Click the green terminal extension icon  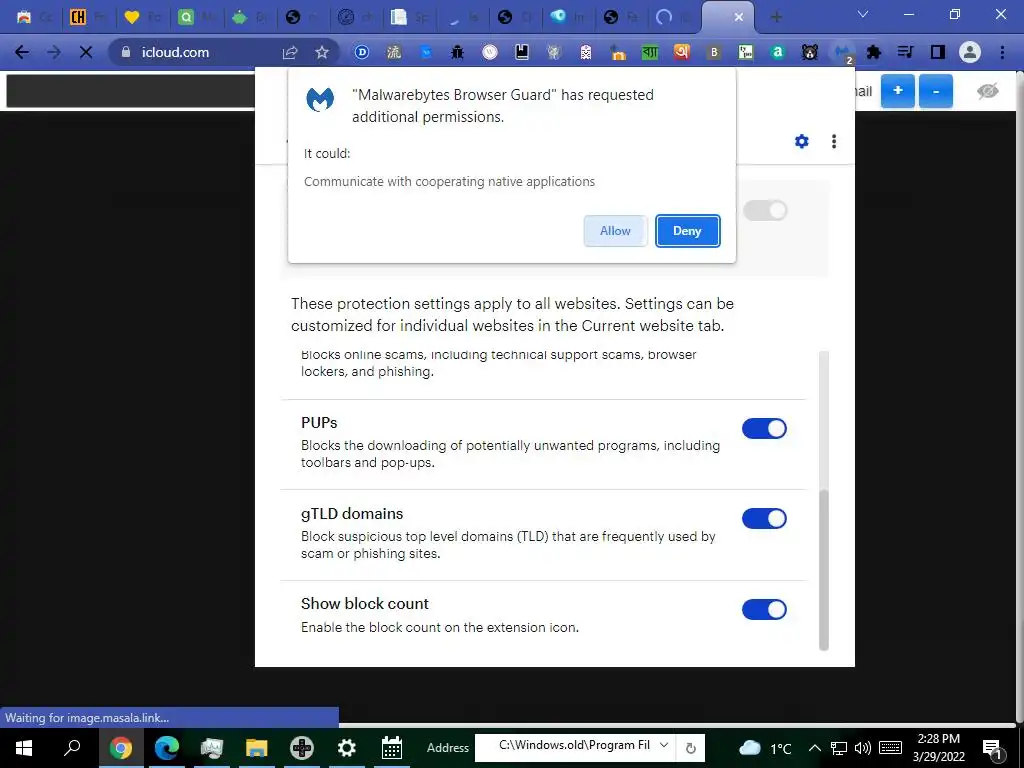point(746,52)
